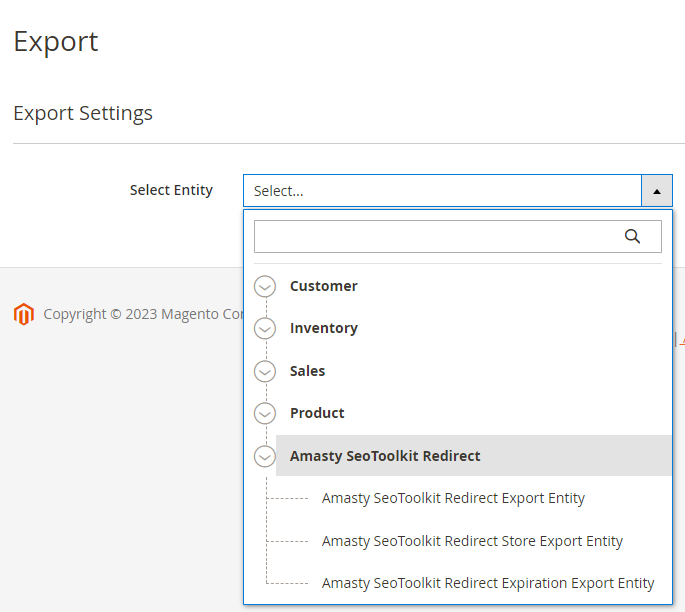Collapse the Amasty SeoToolkit Redirect chevron

pyautogui.click(x=265, y=456)
